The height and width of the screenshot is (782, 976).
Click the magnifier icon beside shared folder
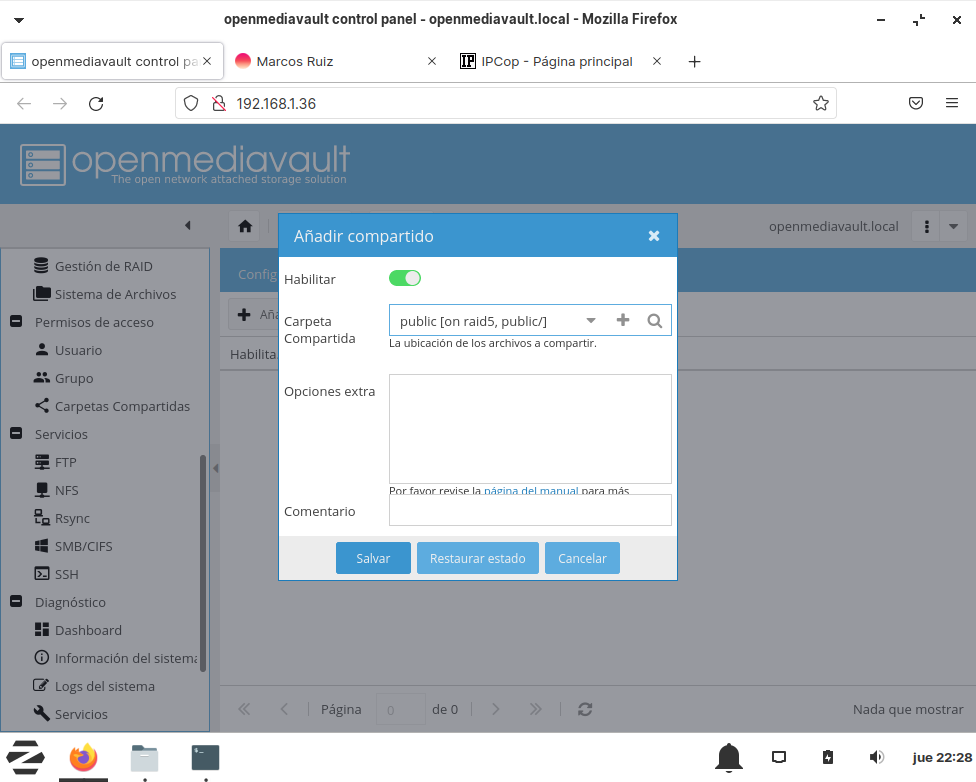click(654, 321)
